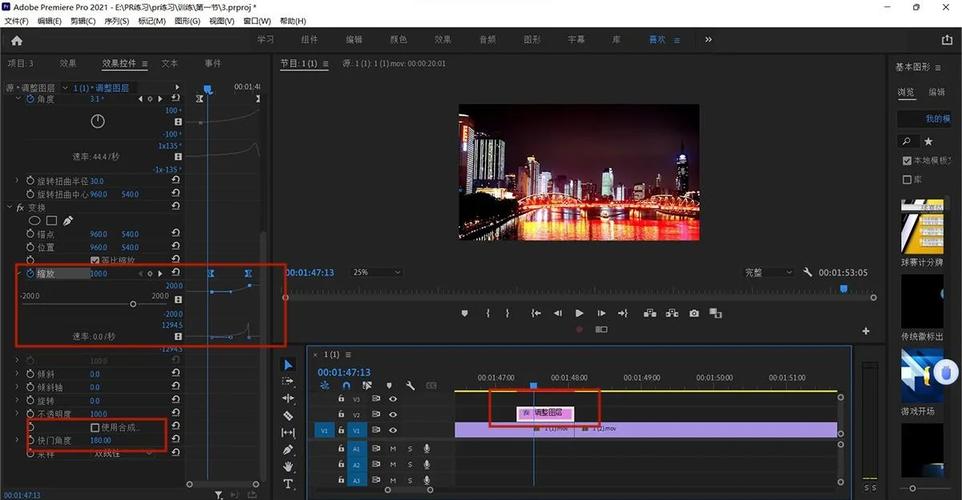Click the export share icon at top right
962x500 pixels.
pyautogui.click(x=947, y=39)
